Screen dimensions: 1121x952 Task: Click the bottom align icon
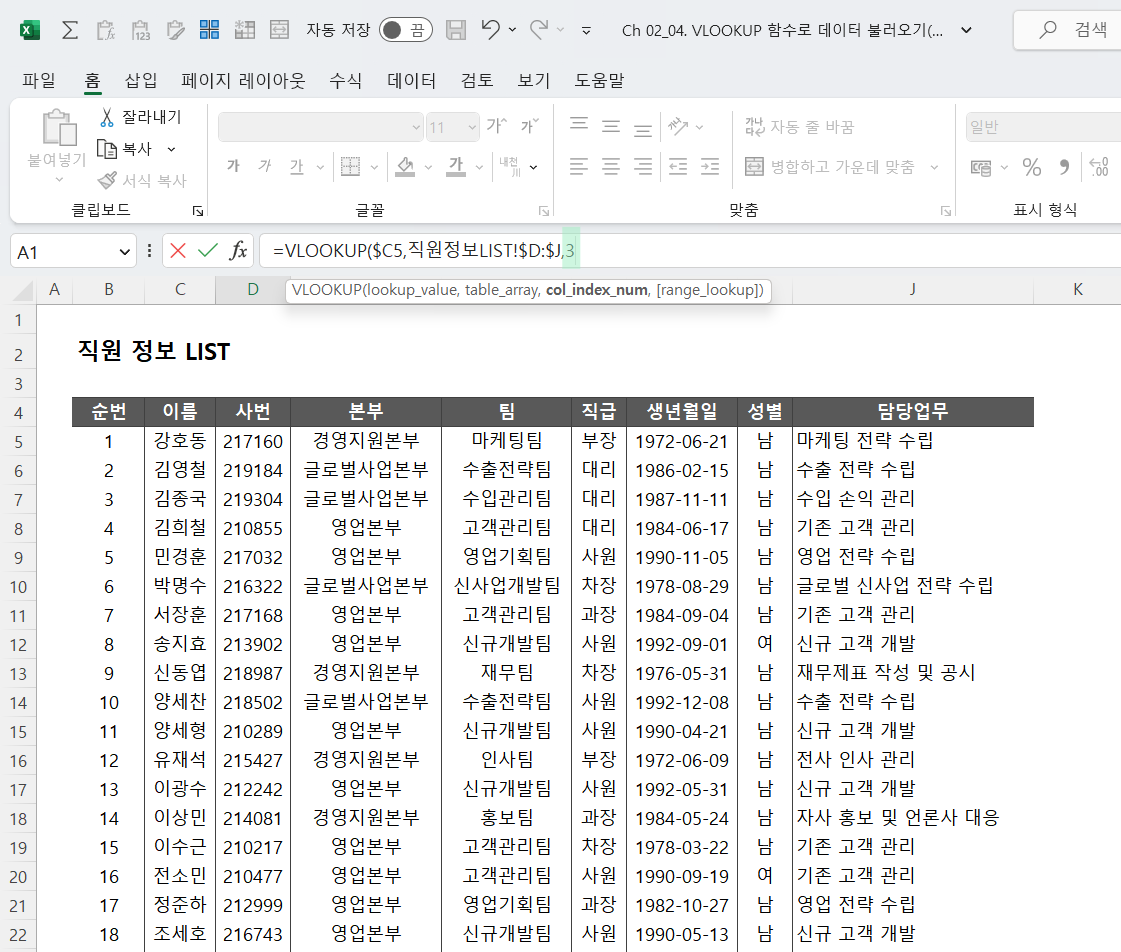click(643, 129)
